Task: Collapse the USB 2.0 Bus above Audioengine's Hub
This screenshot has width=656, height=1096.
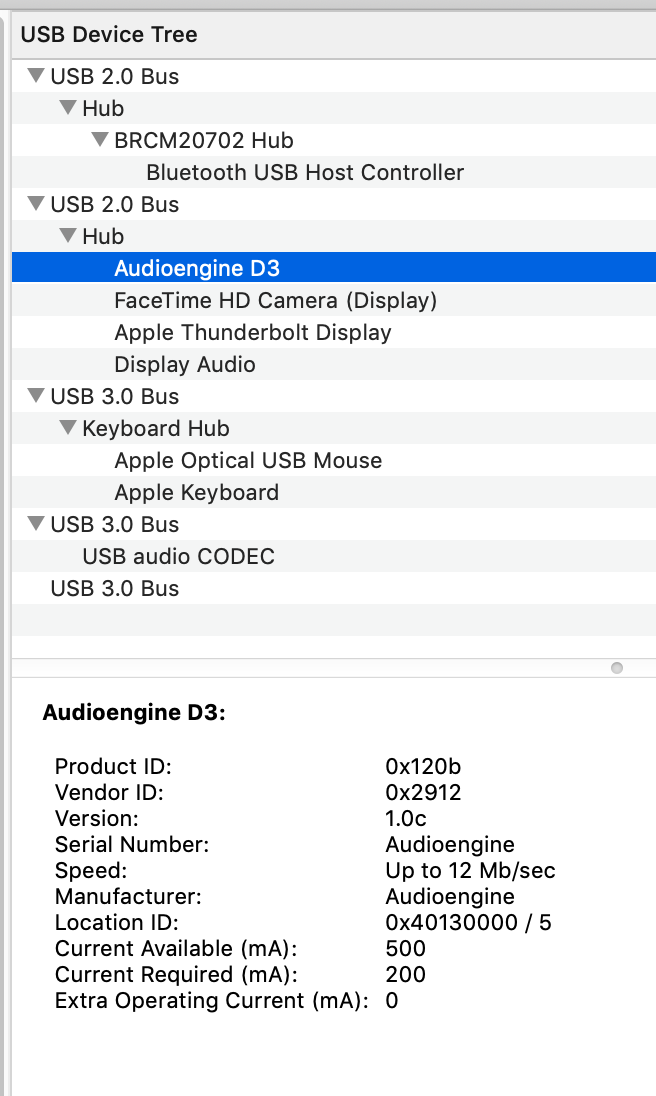Action: point(37,204)
